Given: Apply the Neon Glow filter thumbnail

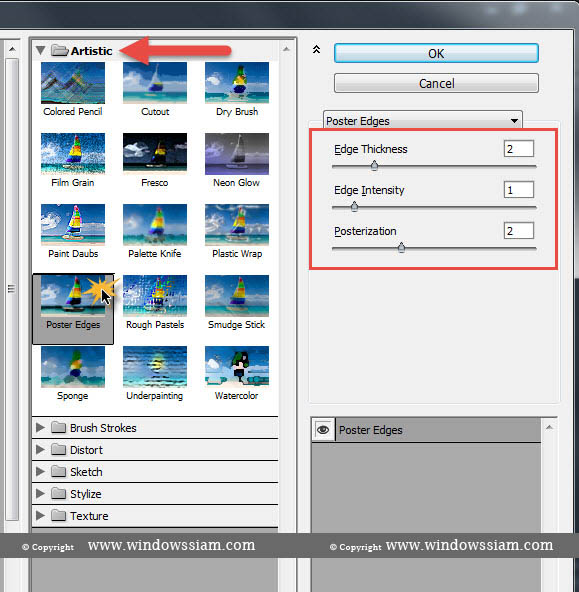Looking at the screenshot, I should (x=237, y=154).
